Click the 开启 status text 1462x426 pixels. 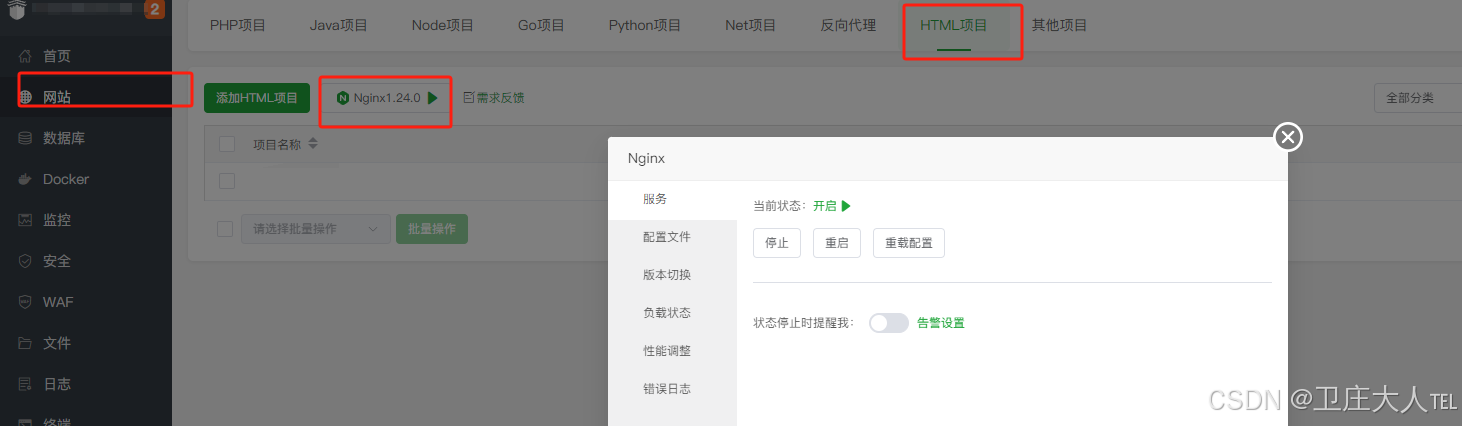(x=824, y=206)
